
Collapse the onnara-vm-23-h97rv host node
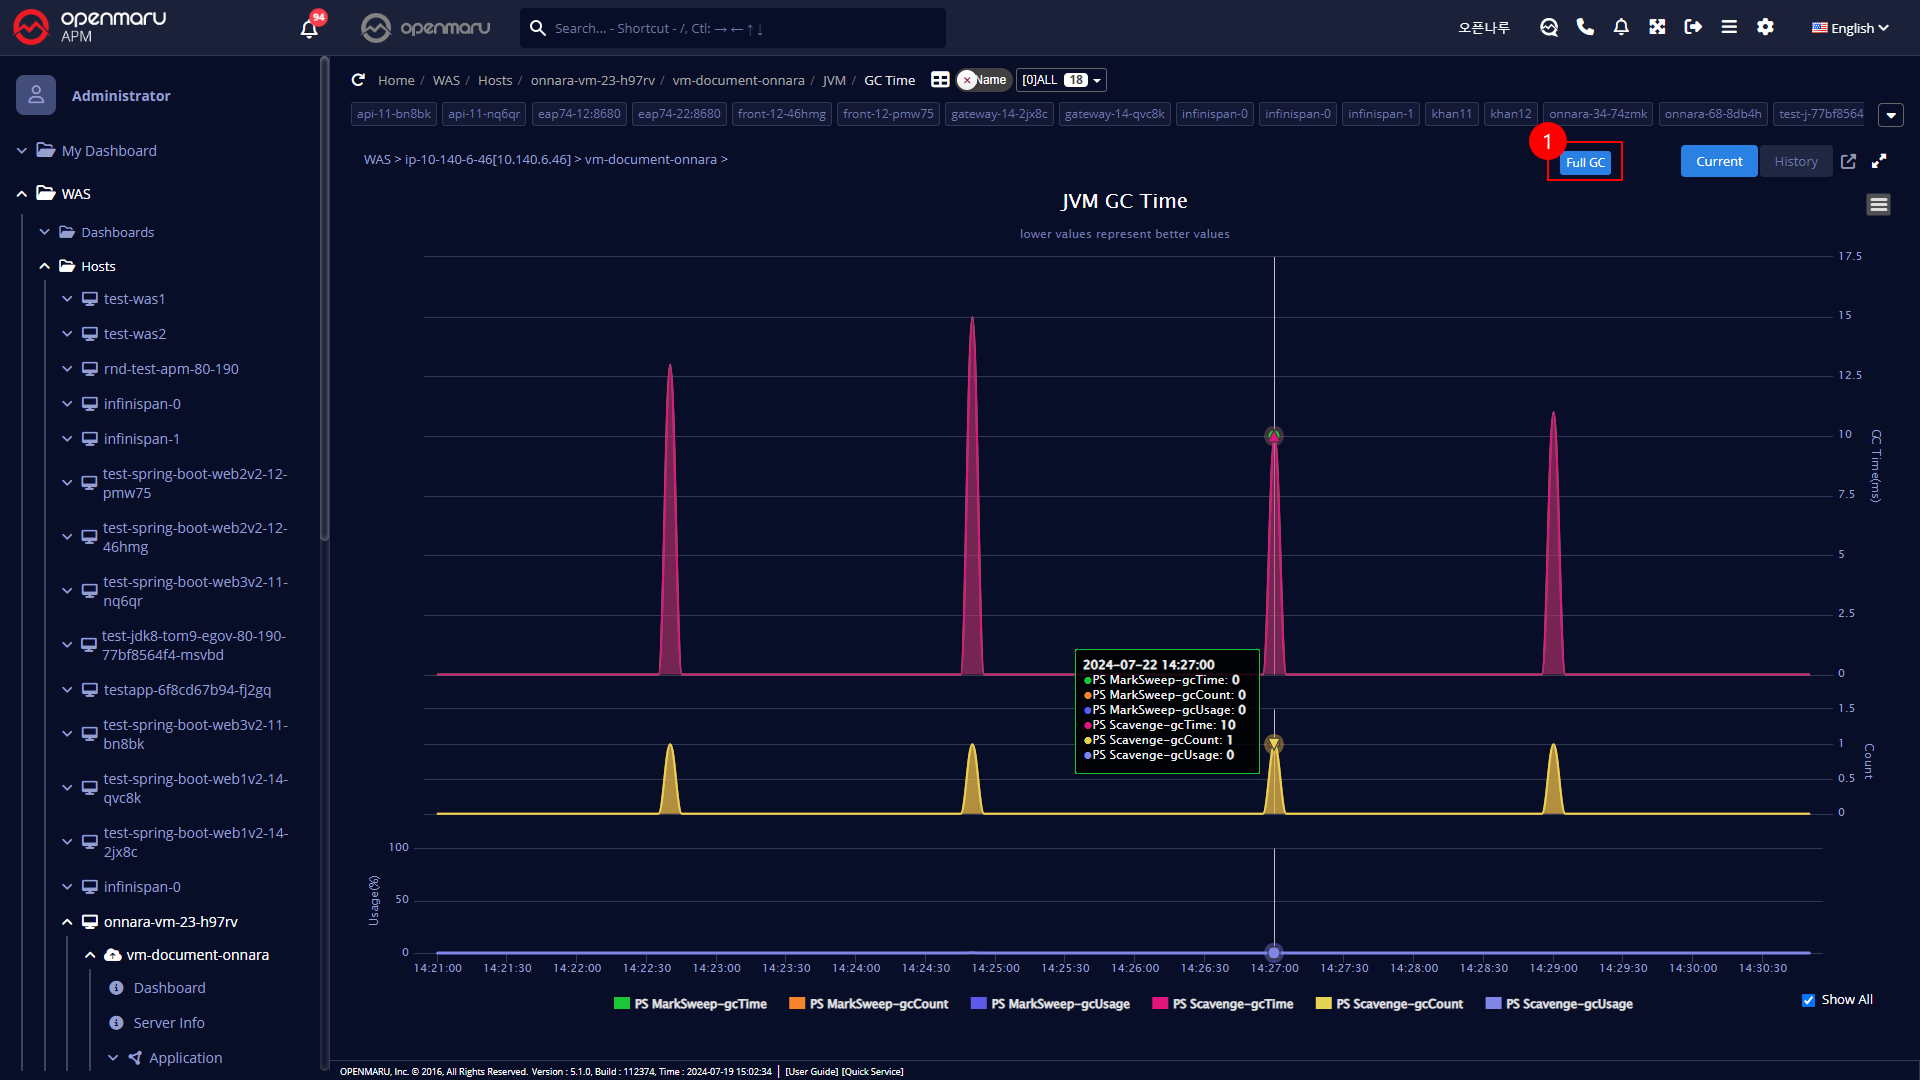(67, 922)
